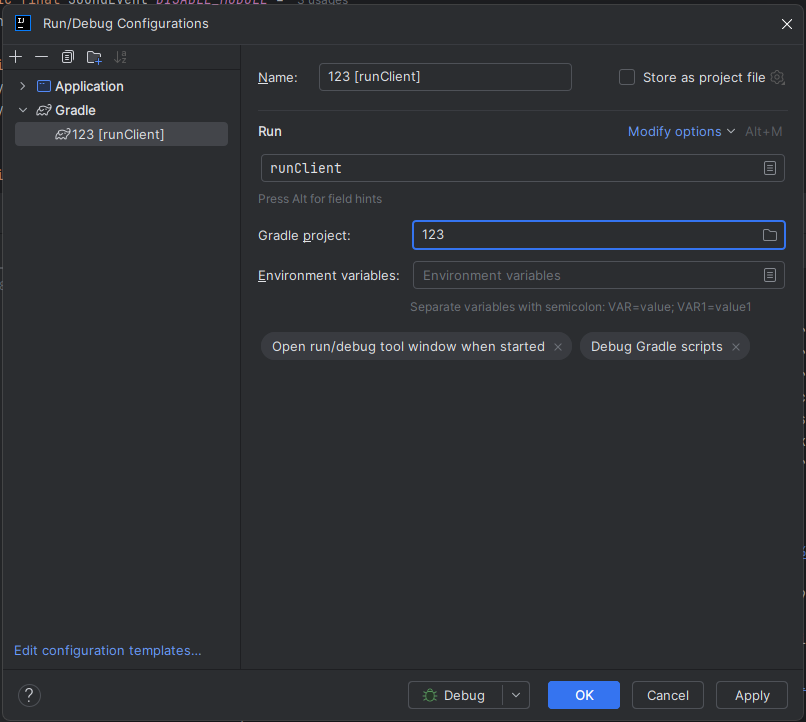Select the Gradle tree item
Viewport: 806px width, 722px height.
(x=75, y=110)
